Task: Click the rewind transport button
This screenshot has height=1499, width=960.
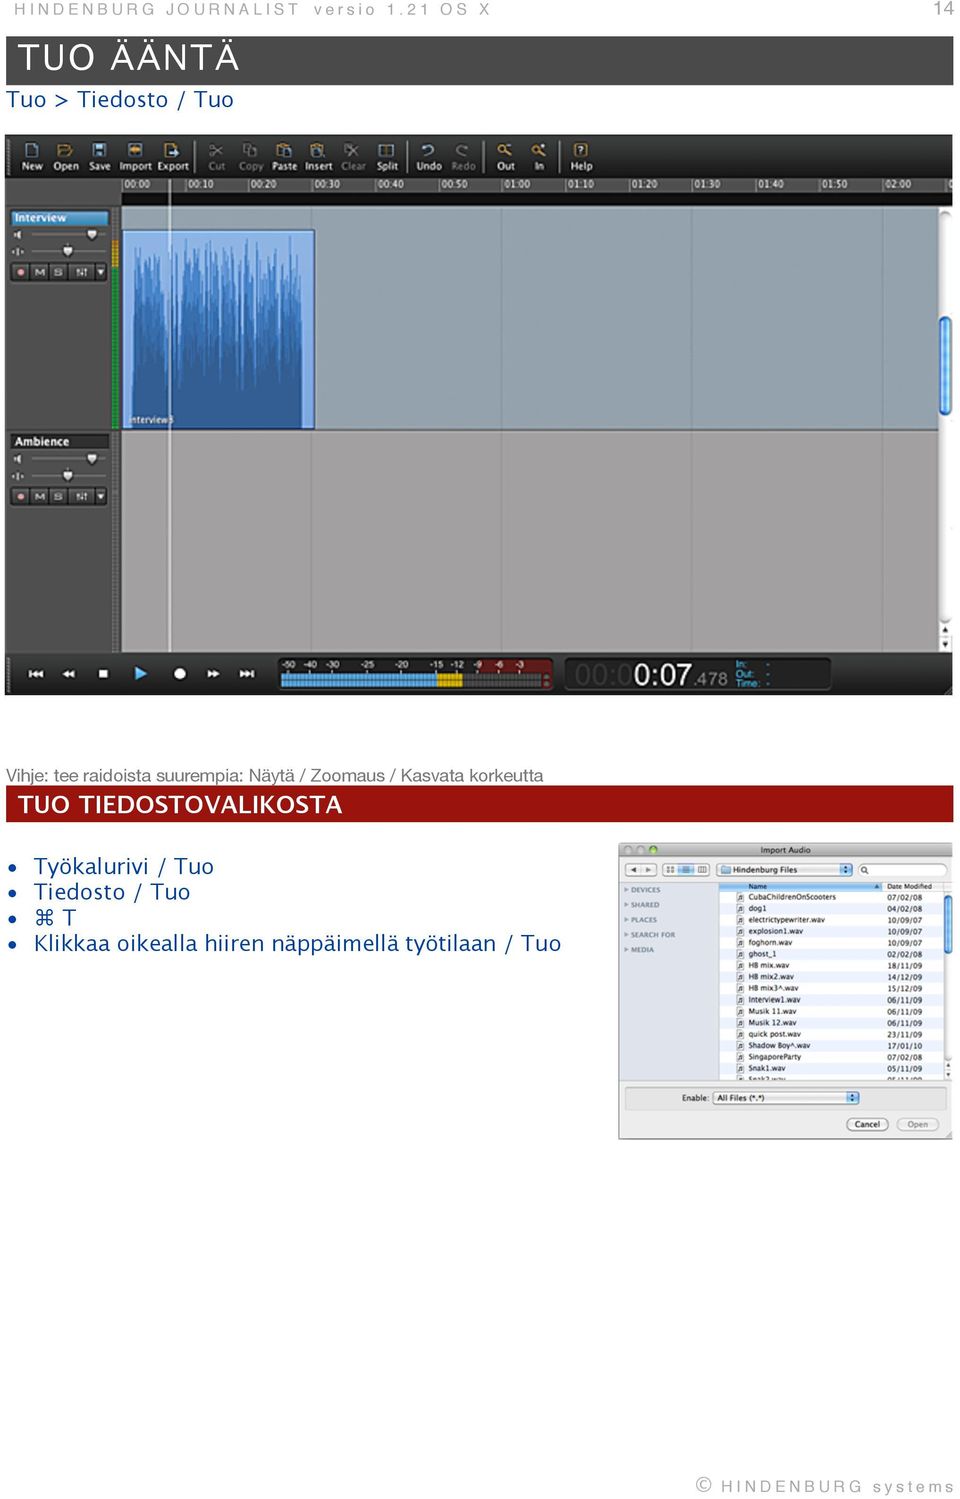Action: point(69,674)
